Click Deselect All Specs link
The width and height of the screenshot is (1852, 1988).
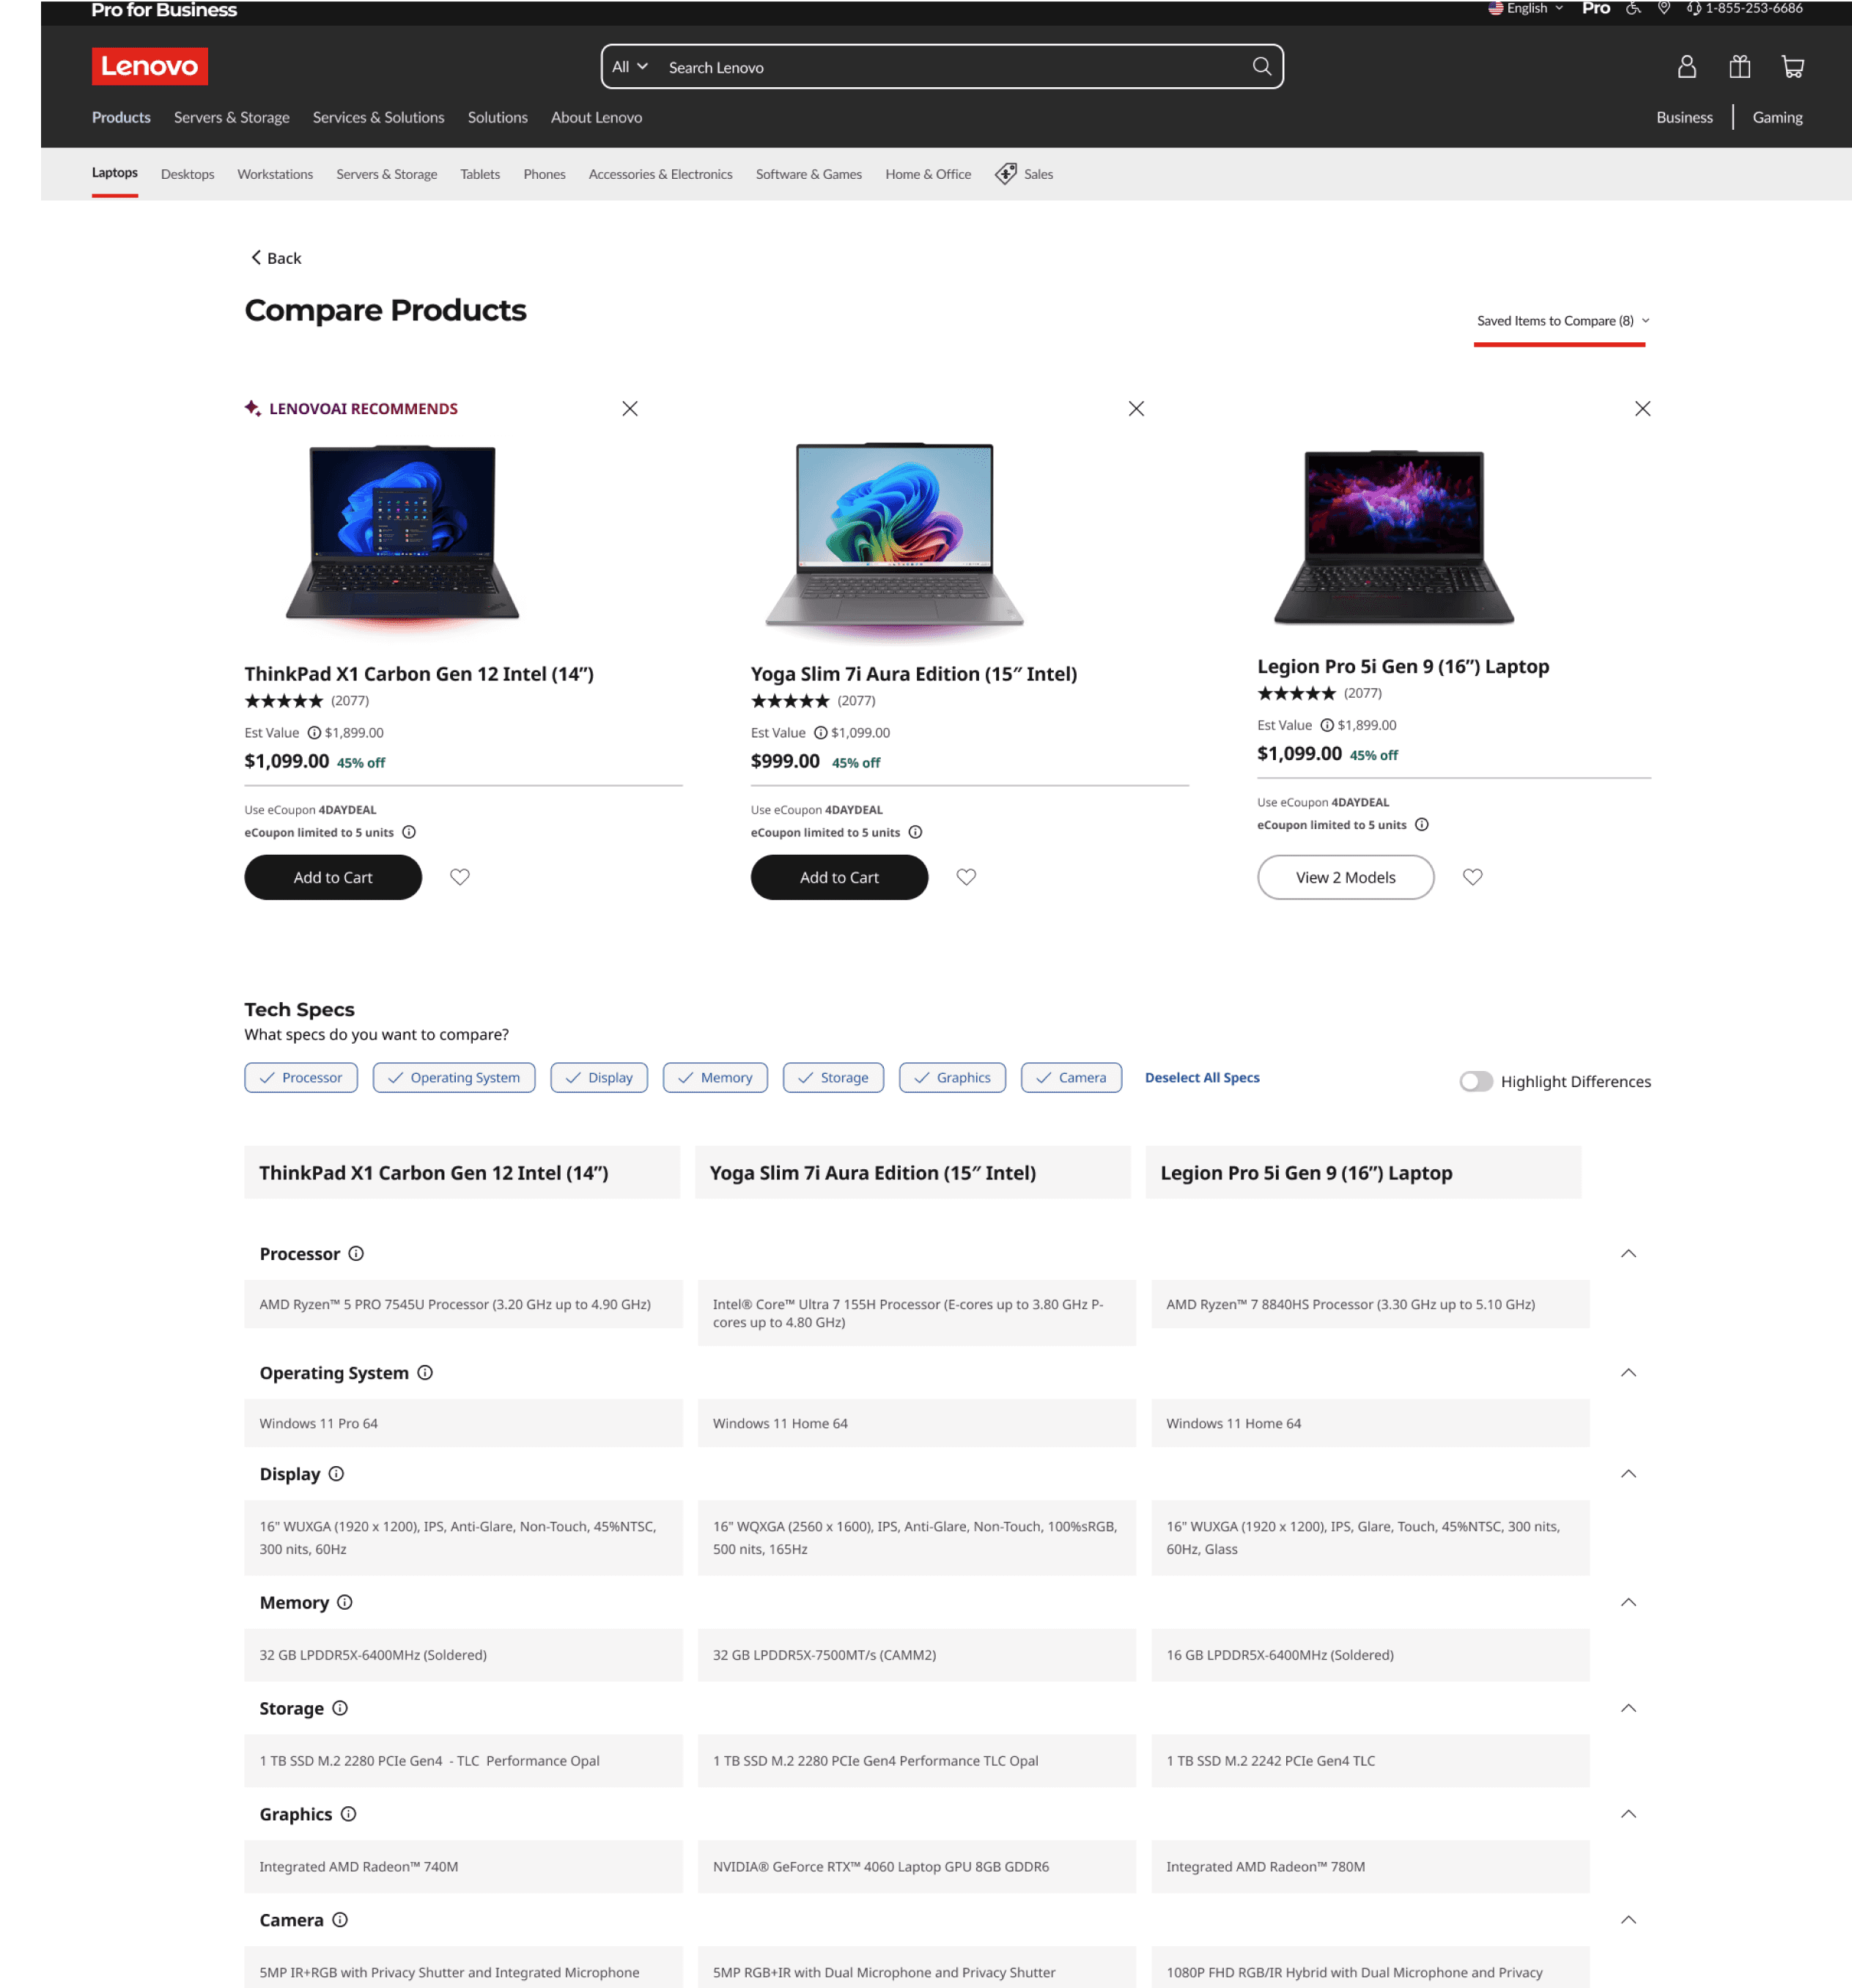[1202, 1077]
